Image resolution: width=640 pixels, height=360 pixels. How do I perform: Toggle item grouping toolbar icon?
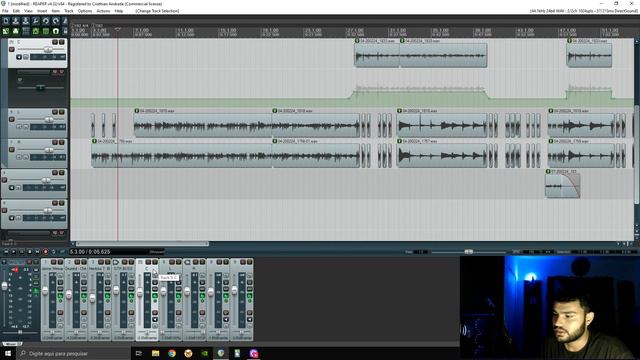click(x=16, y=31)
